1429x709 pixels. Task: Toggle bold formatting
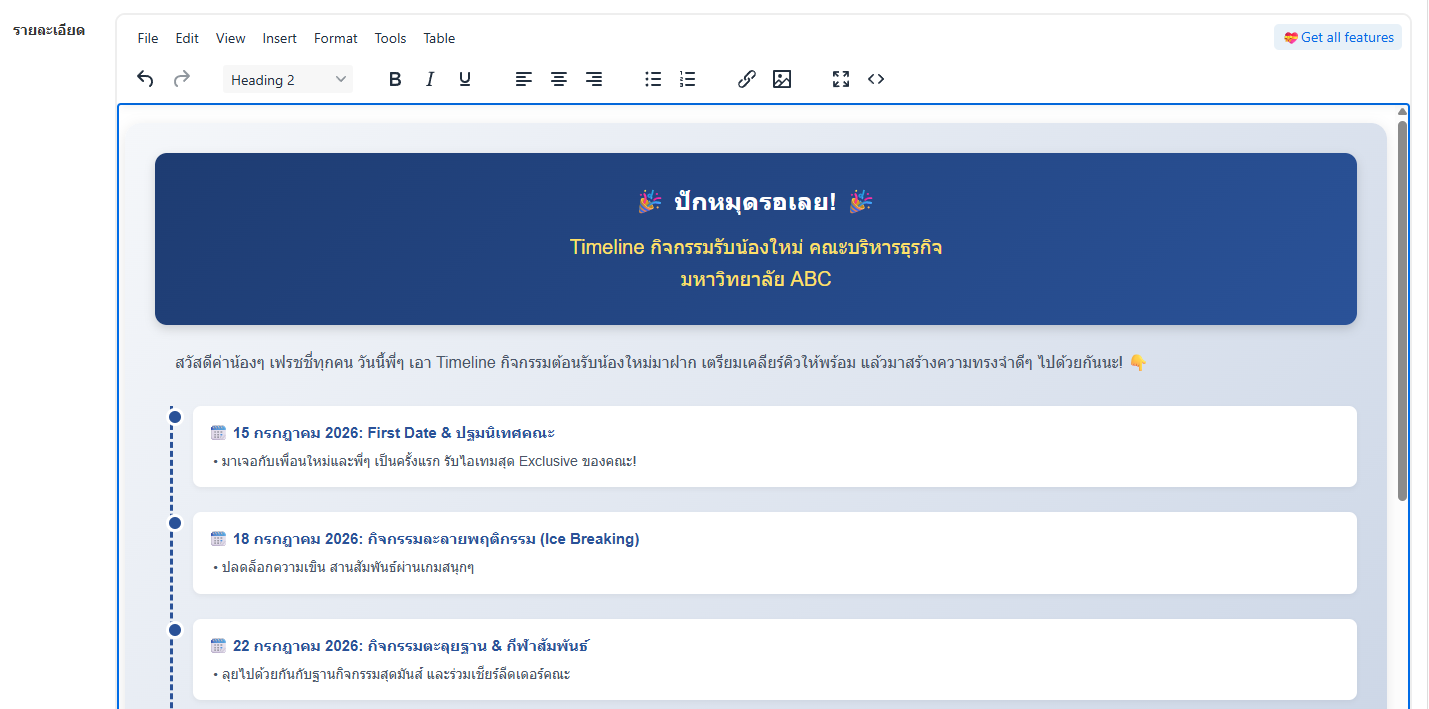point(395,79)
